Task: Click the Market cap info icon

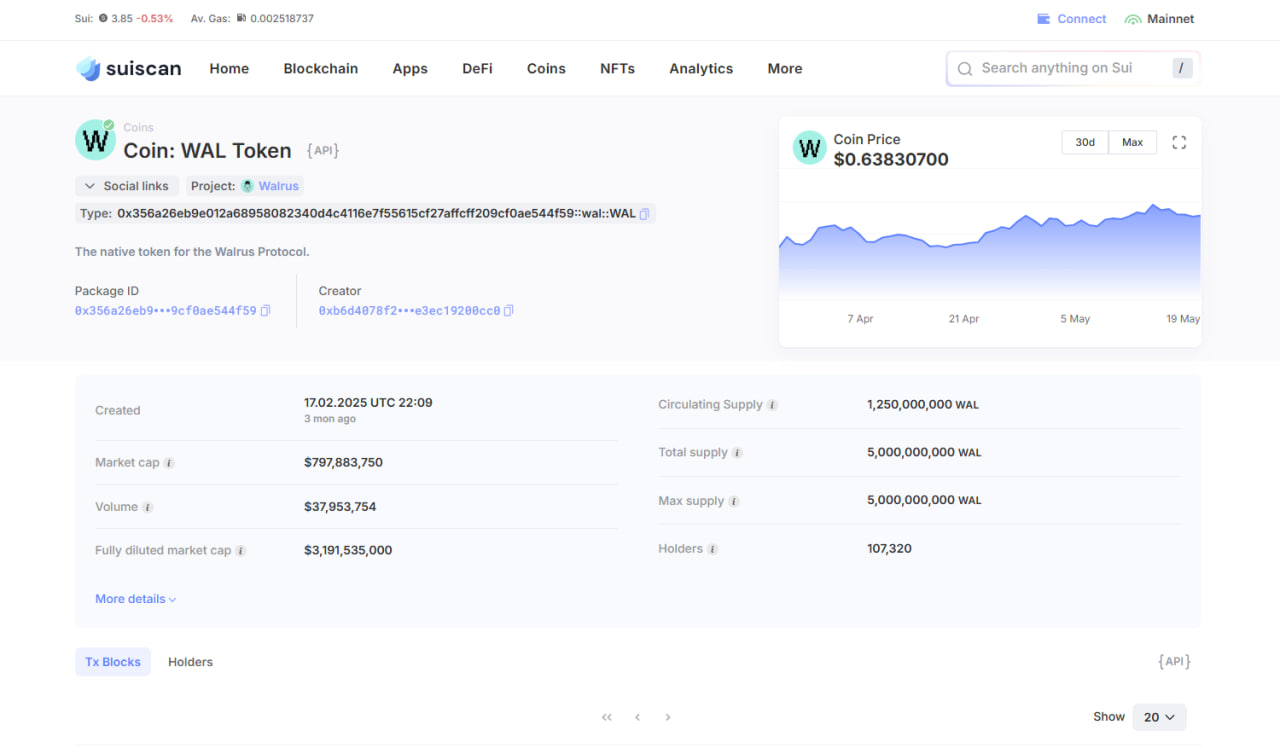Action: (169, 463)
